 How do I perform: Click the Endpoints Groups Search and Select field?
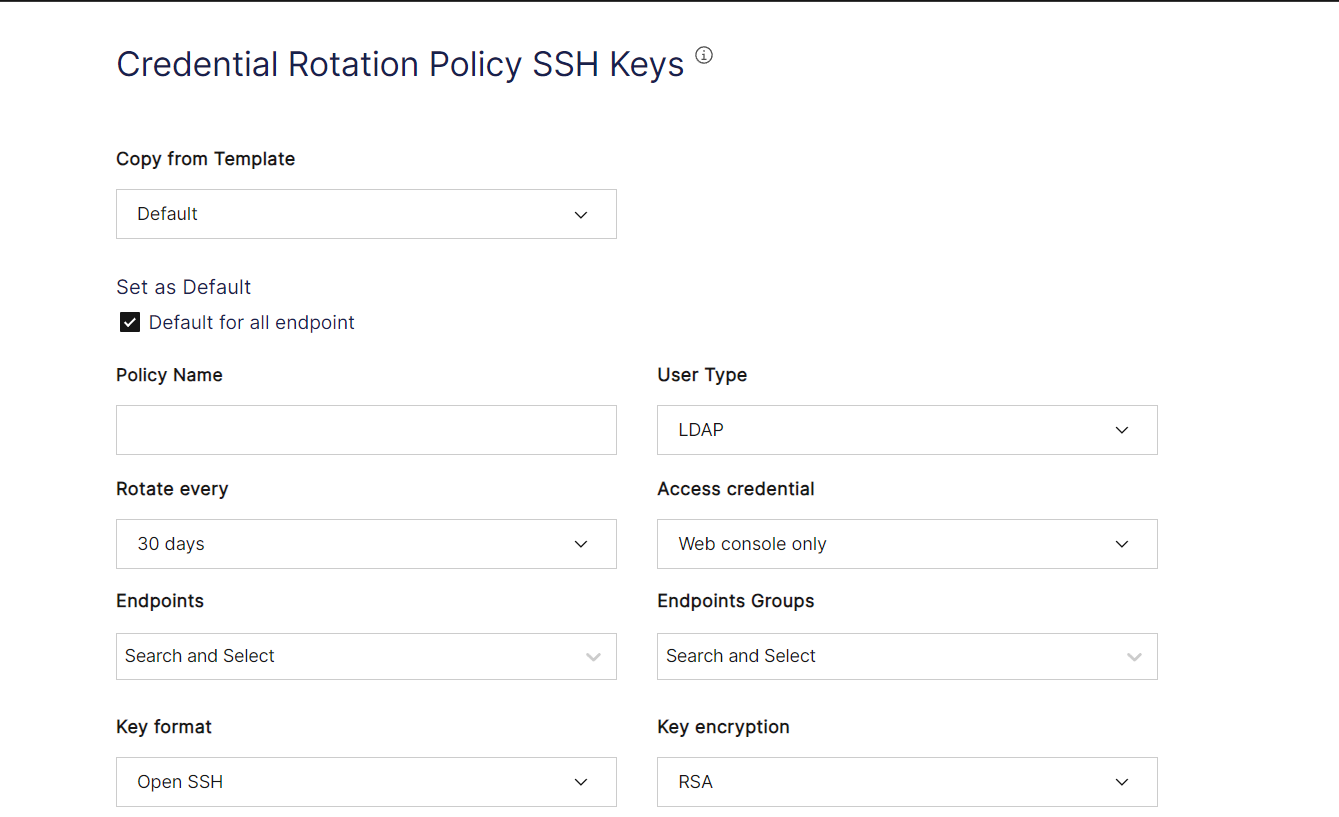[x=840, y=656]
